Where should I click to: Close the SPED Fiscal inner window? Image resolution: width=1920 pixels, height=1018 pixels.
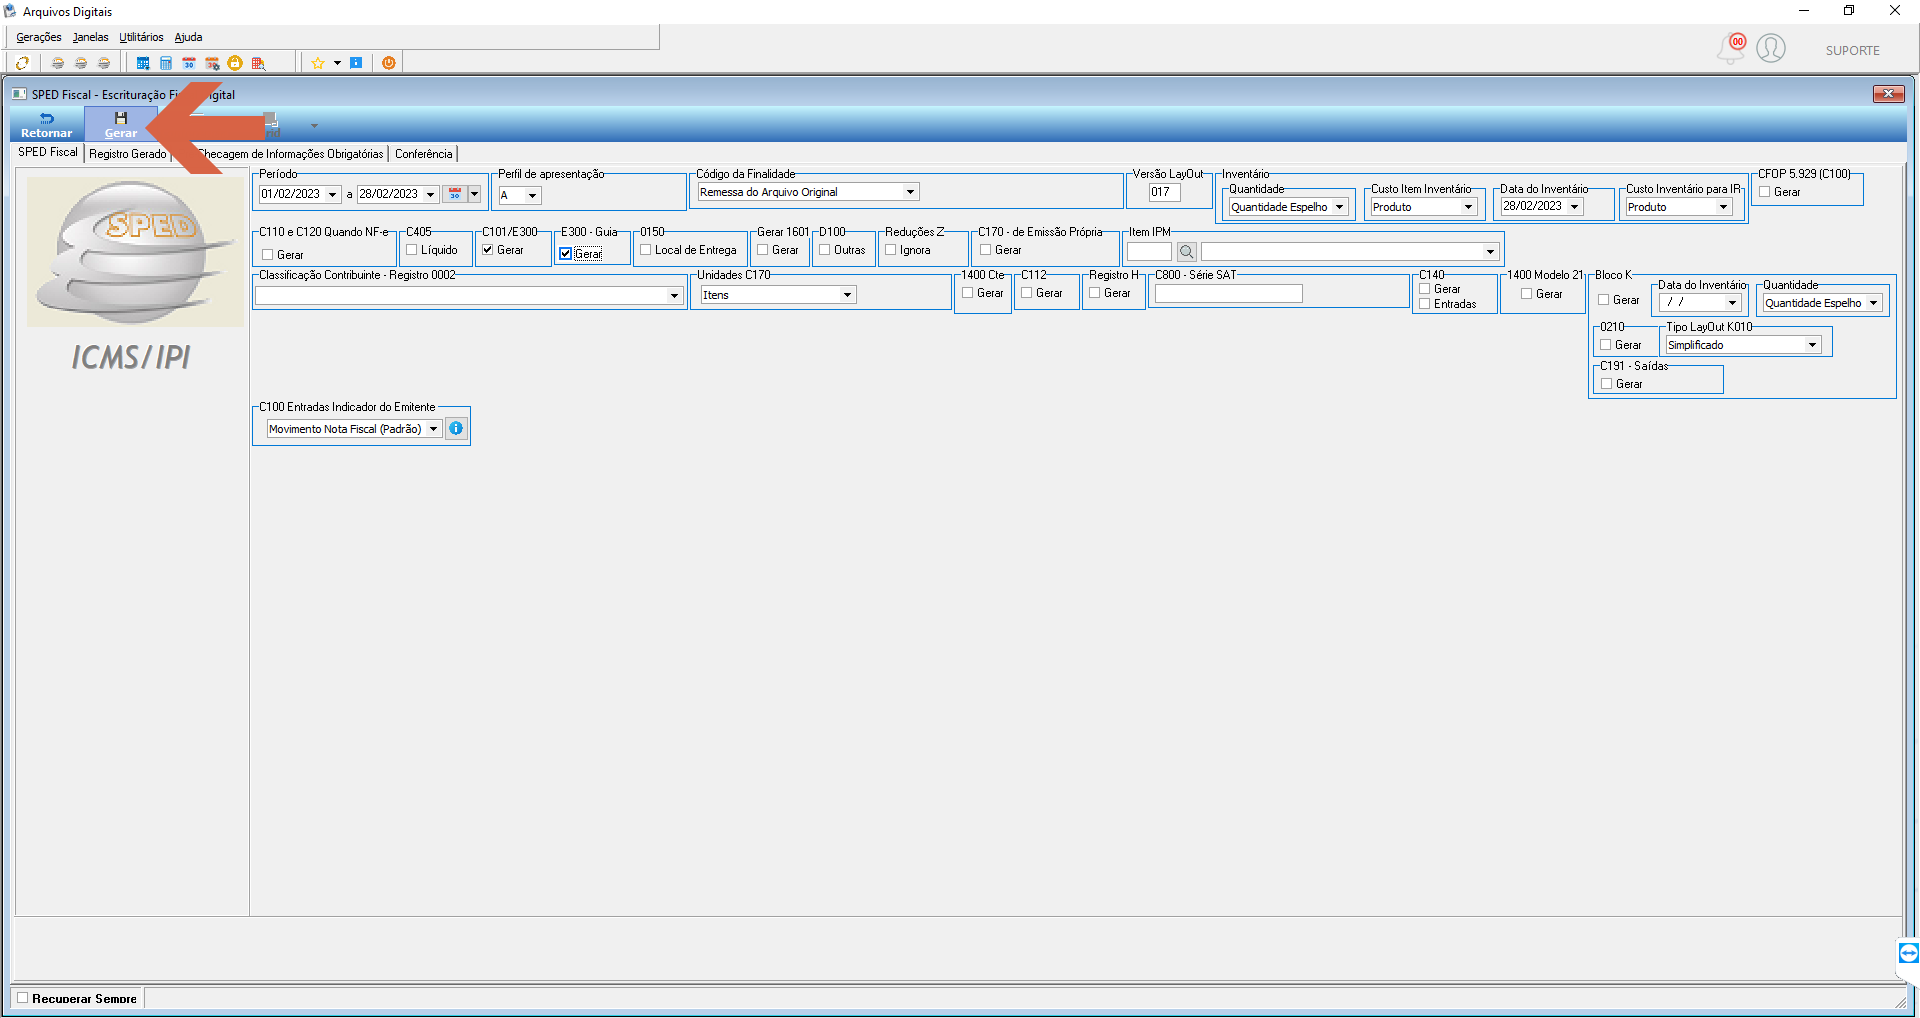pos(1888,94)
